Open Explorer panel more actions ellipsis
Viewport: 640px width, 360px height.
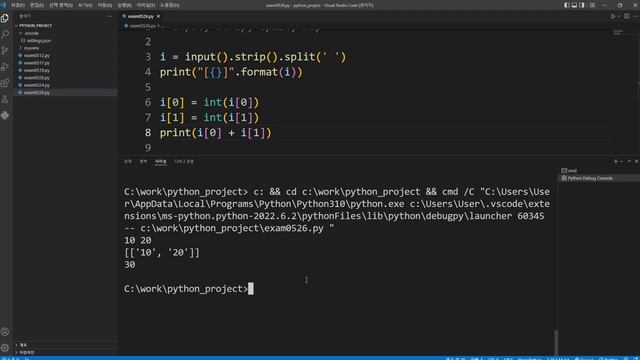(109, 16)
